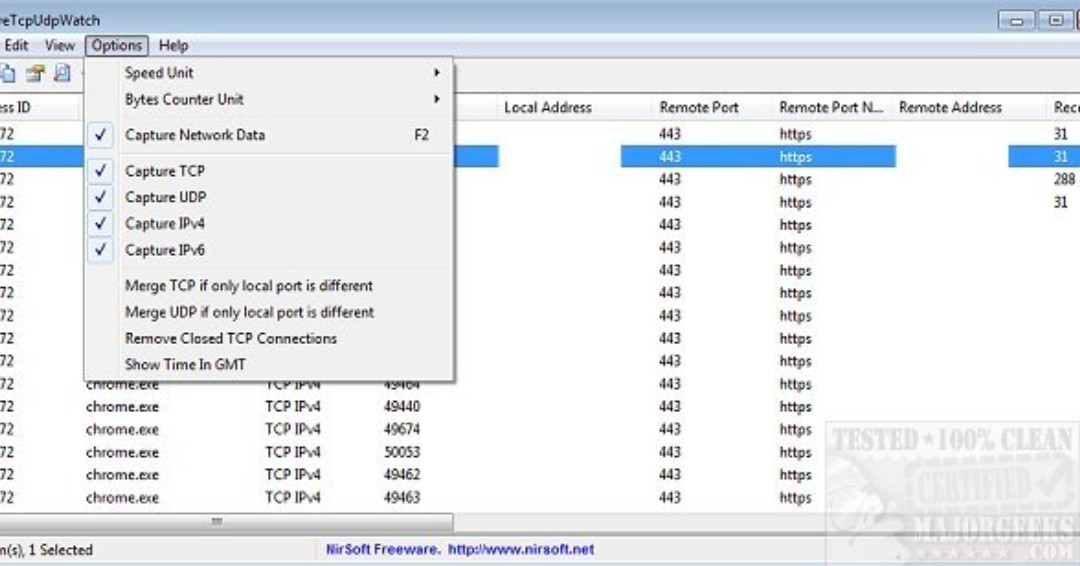Select chrome.exe in the row with port 50053
This screenshot has height=566, width=1080.
123,452
